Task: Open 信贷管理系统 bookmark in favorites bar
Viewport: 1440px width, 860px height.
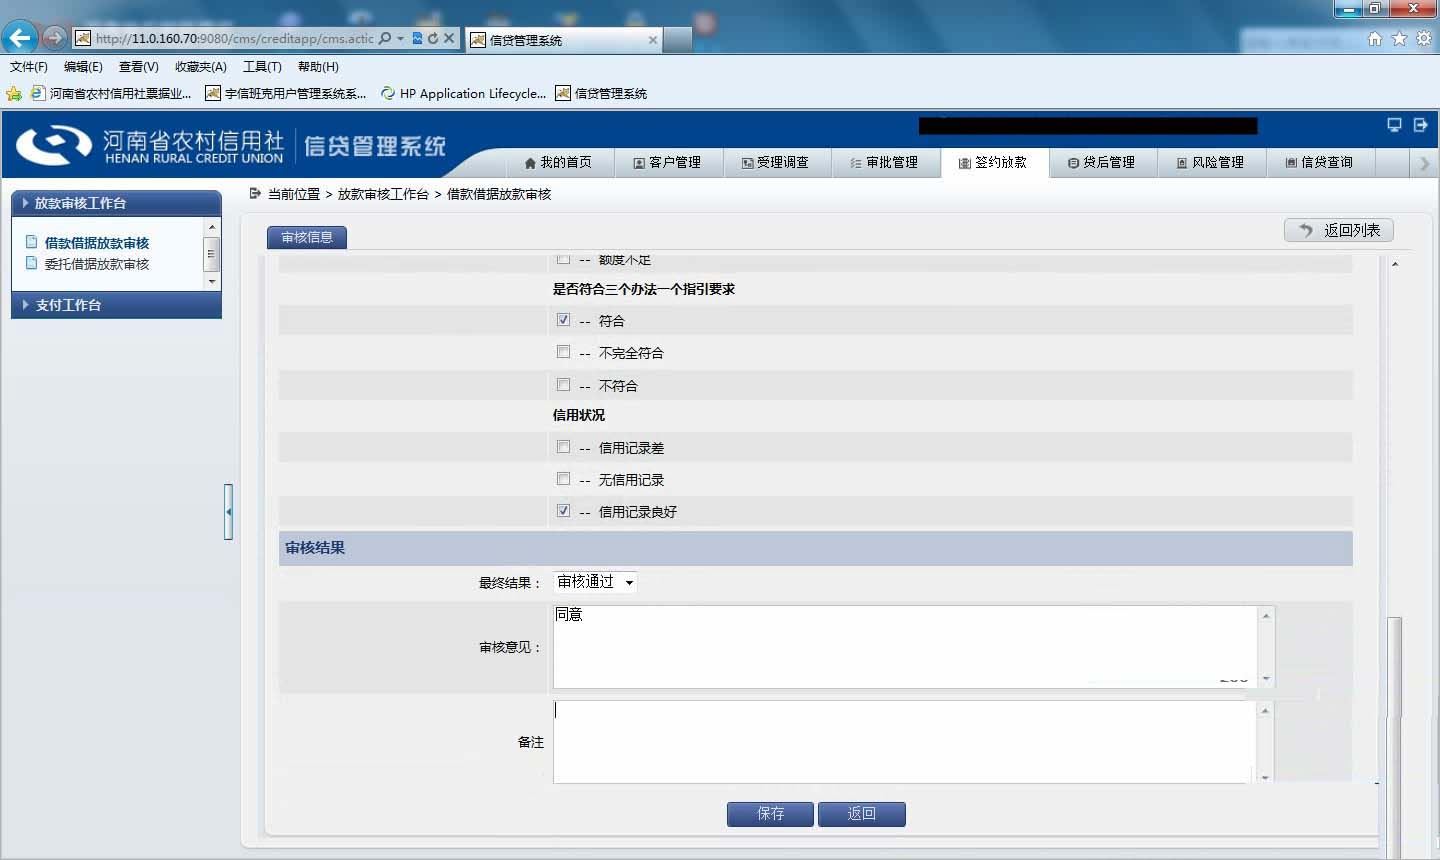Action: pos(602,93)
